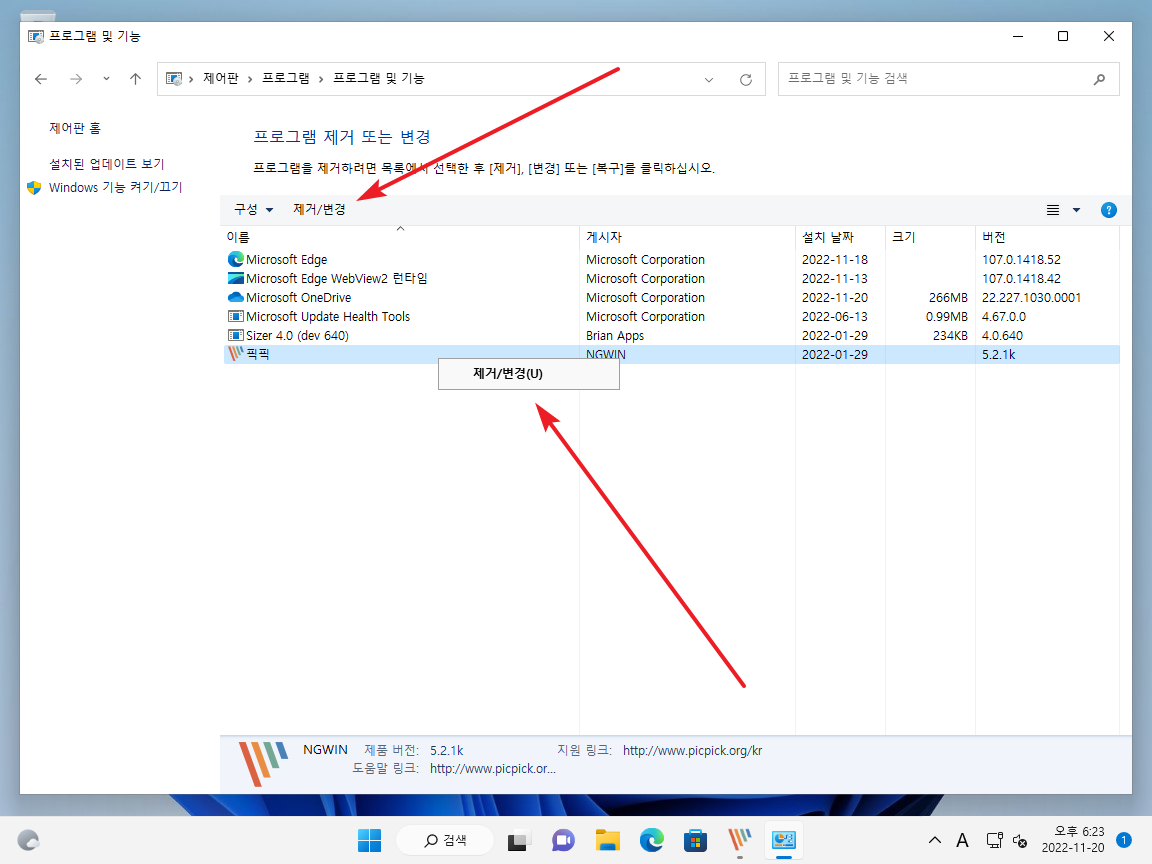Select 프로그램 및 기능 breadcrumb

(x=378, y=79)
